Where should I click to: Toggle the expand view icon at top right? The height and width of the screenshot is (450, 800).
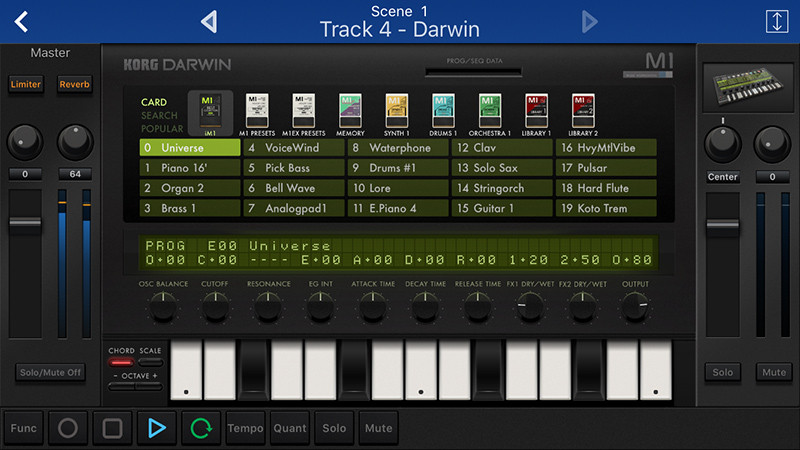(777, 21)
